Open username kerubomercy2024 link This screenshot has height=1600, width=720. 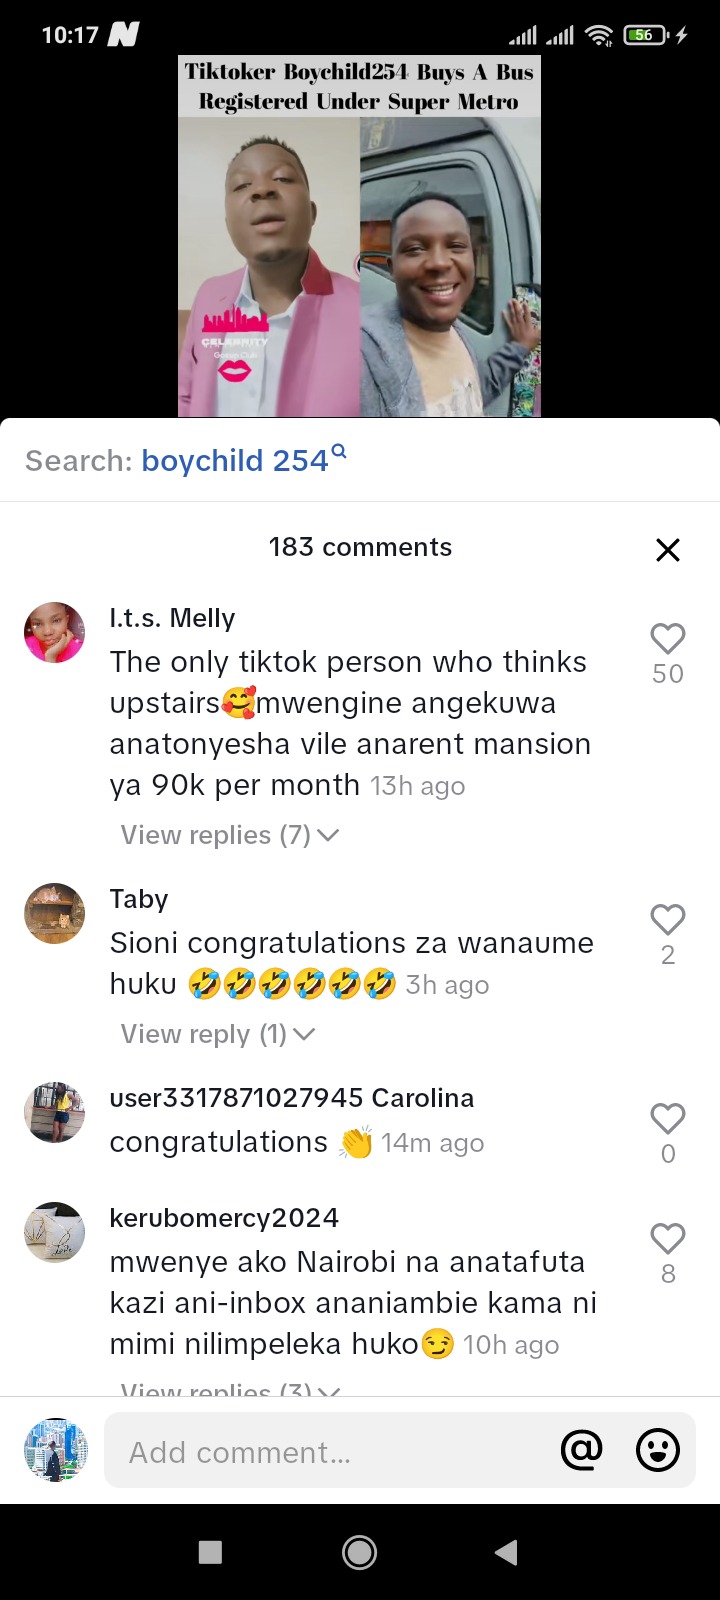point(224,1218)
